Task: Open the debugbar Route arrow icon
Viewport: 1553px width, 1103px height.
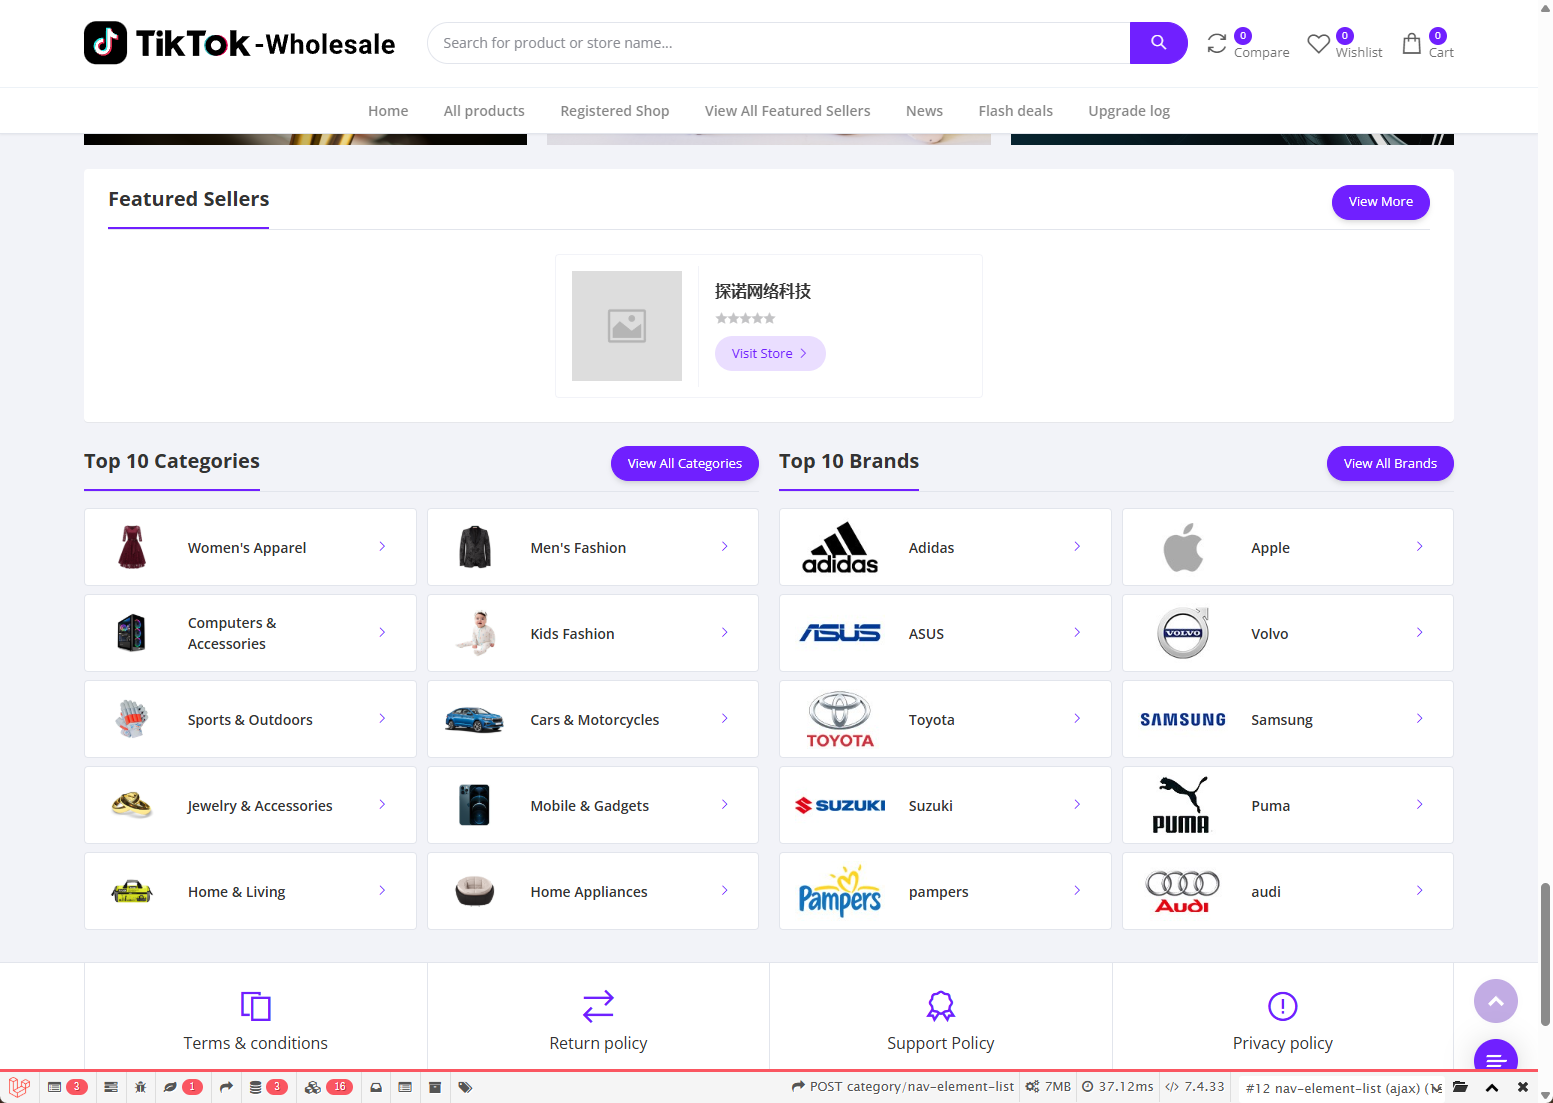Action: [226, 1087]
